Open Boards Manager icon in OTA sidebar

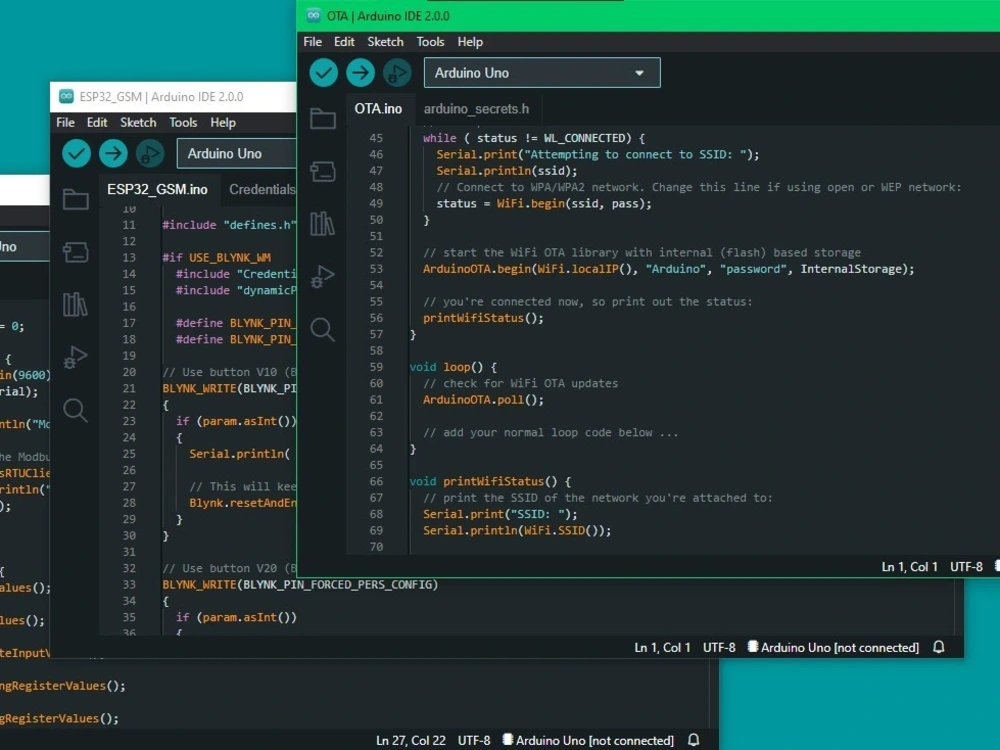pos(323,171)
